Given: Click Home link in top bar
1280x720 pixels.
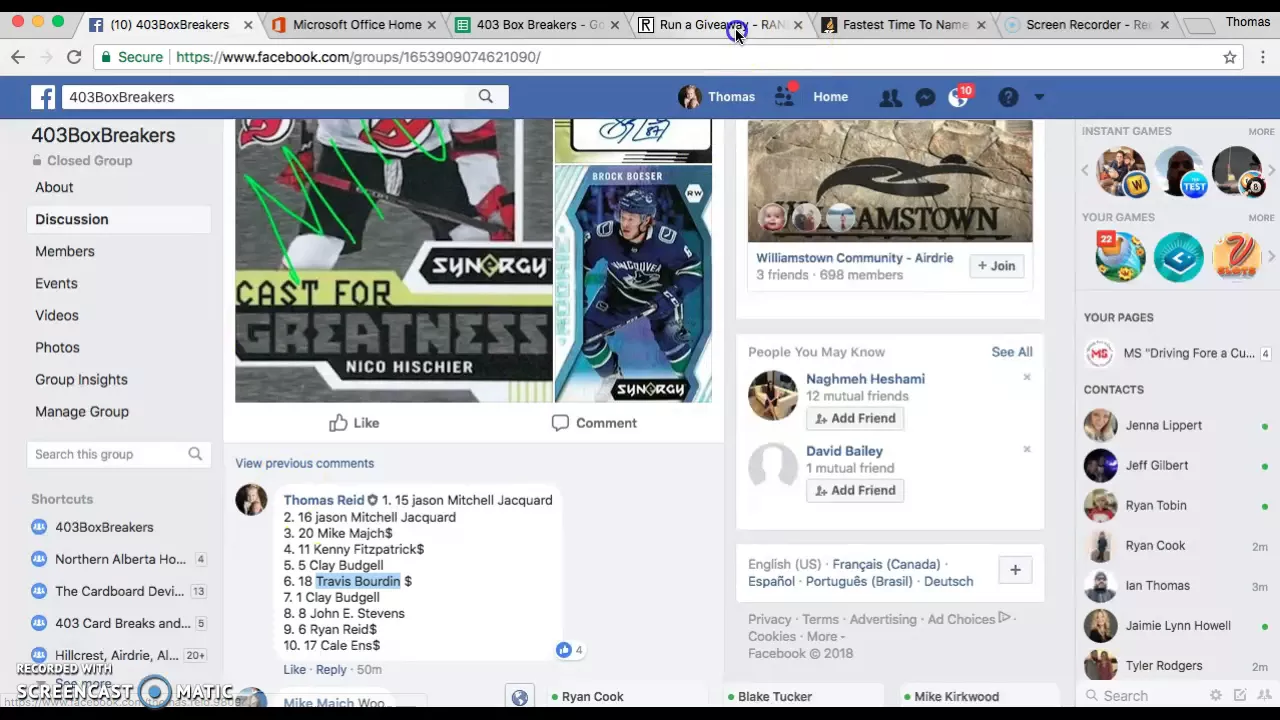Looking at the screenshot, I should (x=830, y=97).
